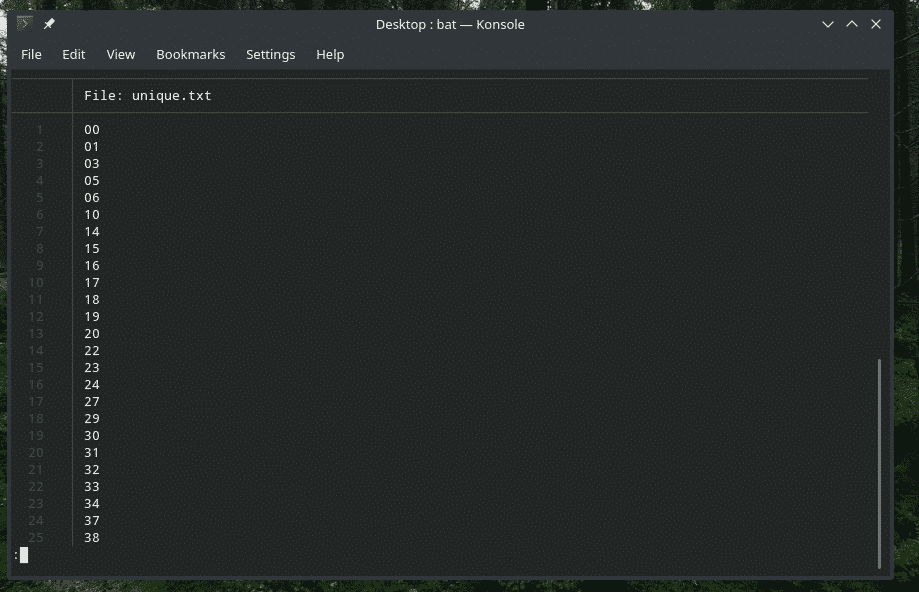Click line number 13 in the gutter
Viewport: 919px width, 592px height.
coord(36,334)
